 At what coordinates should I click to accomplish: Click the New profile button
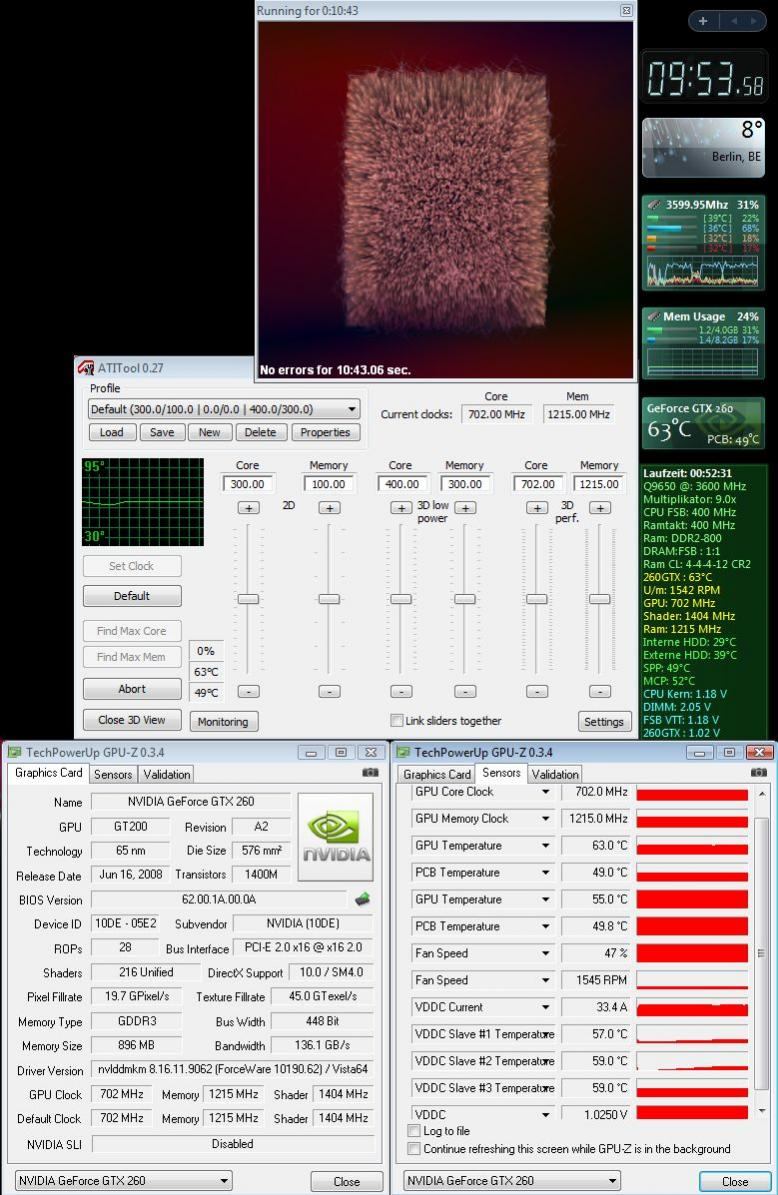(209, 432)
